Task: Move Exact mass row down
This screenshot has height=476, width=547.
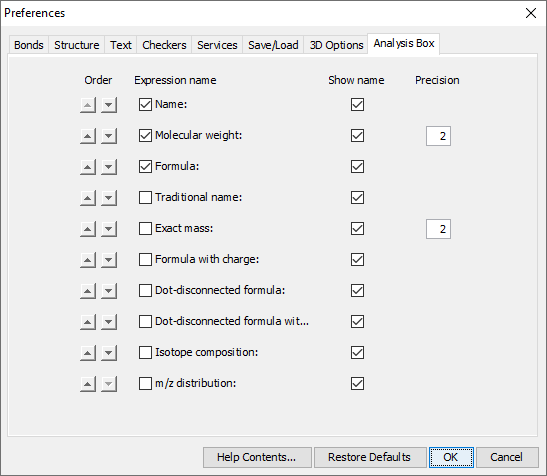Action: [x=109, y=229]
